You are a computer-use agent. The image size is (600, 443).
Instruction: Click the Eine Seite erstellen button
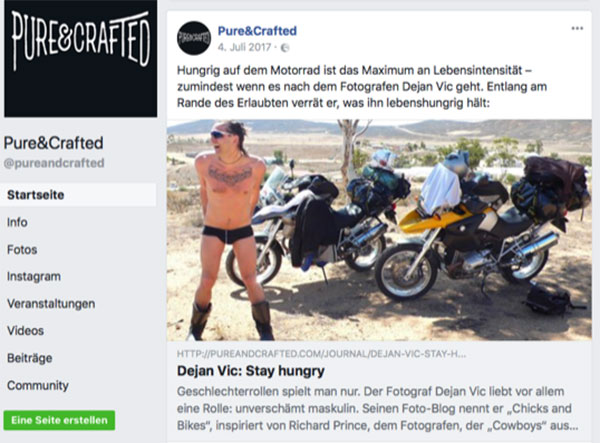click(x=59, y=420)
